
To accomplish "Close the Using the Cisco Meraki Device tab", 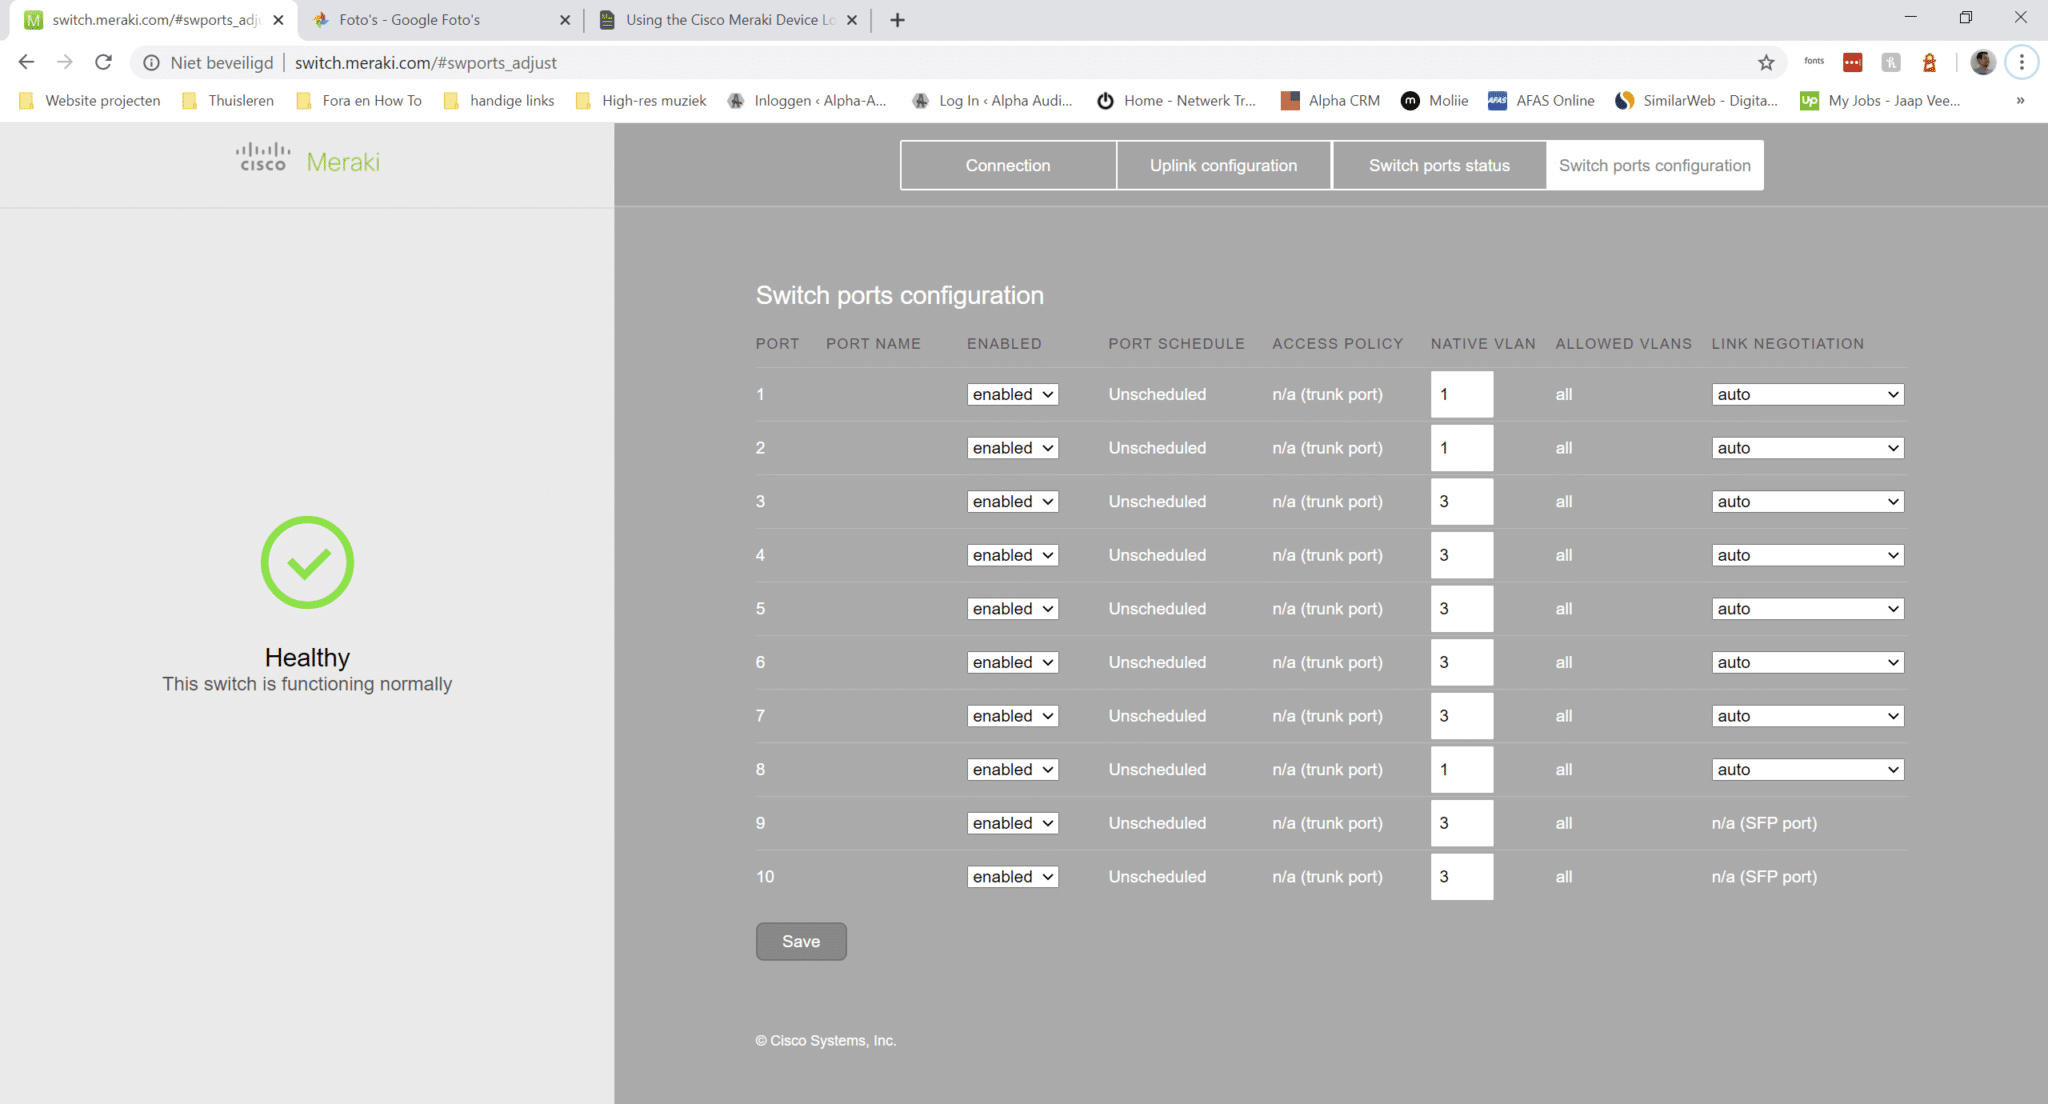I will [852, 20].
